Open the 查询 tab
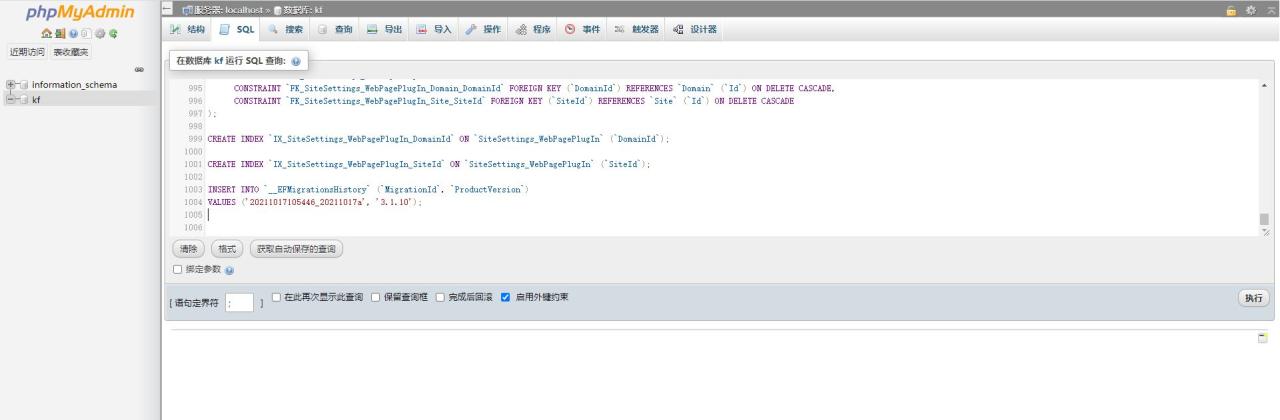This screenshot has width=1280, height=420. click(335, 29)
